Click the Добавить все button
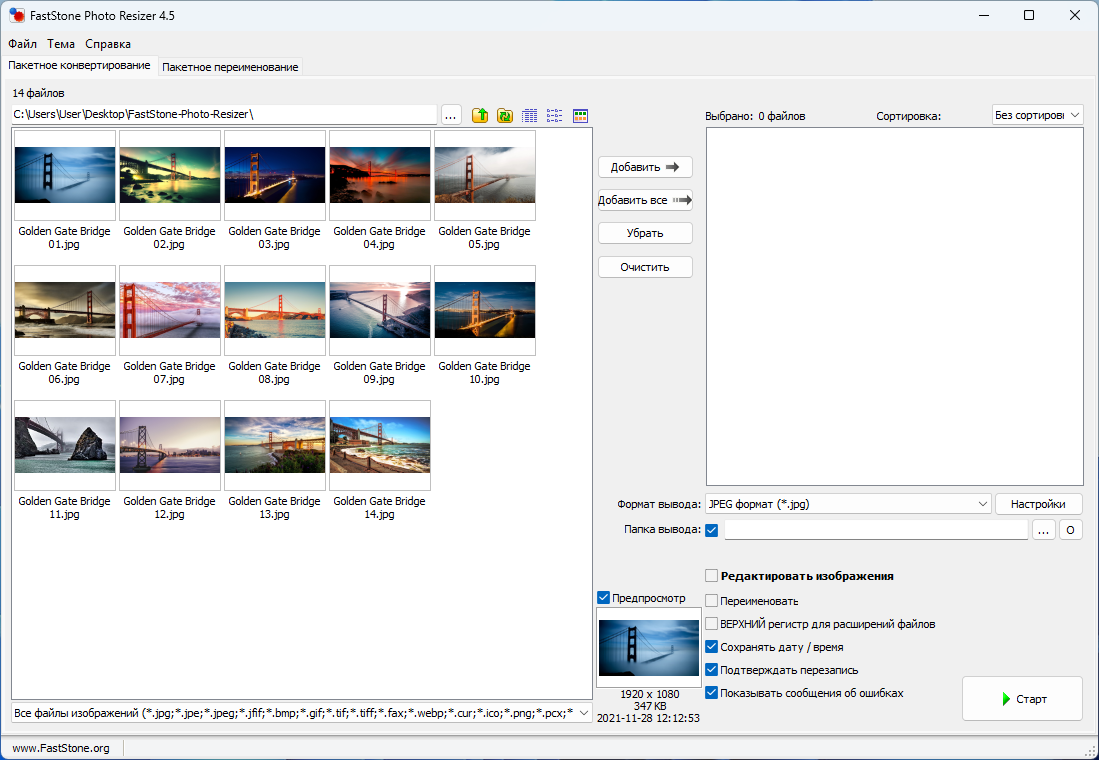 pos(645,200)
